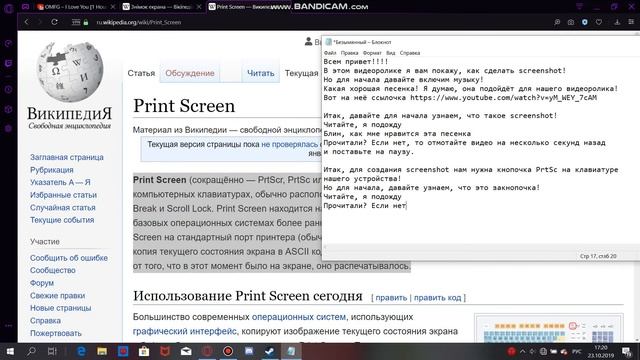Click Notepad status text Стр 17, стлб 20
The height and width of the screenshot is (360, 640).
coord(598,256)
